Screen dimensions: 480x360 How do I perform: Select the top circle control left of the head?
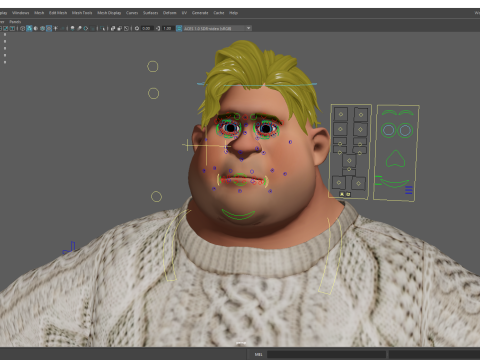pyautogui.click(x=153, y=66)
